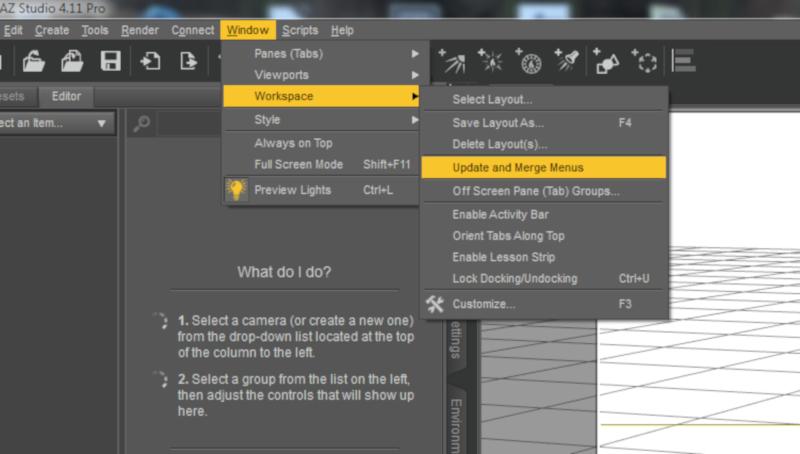Open the Select an Item dropdown
The image size is (800, 454).
pos(56,123)
